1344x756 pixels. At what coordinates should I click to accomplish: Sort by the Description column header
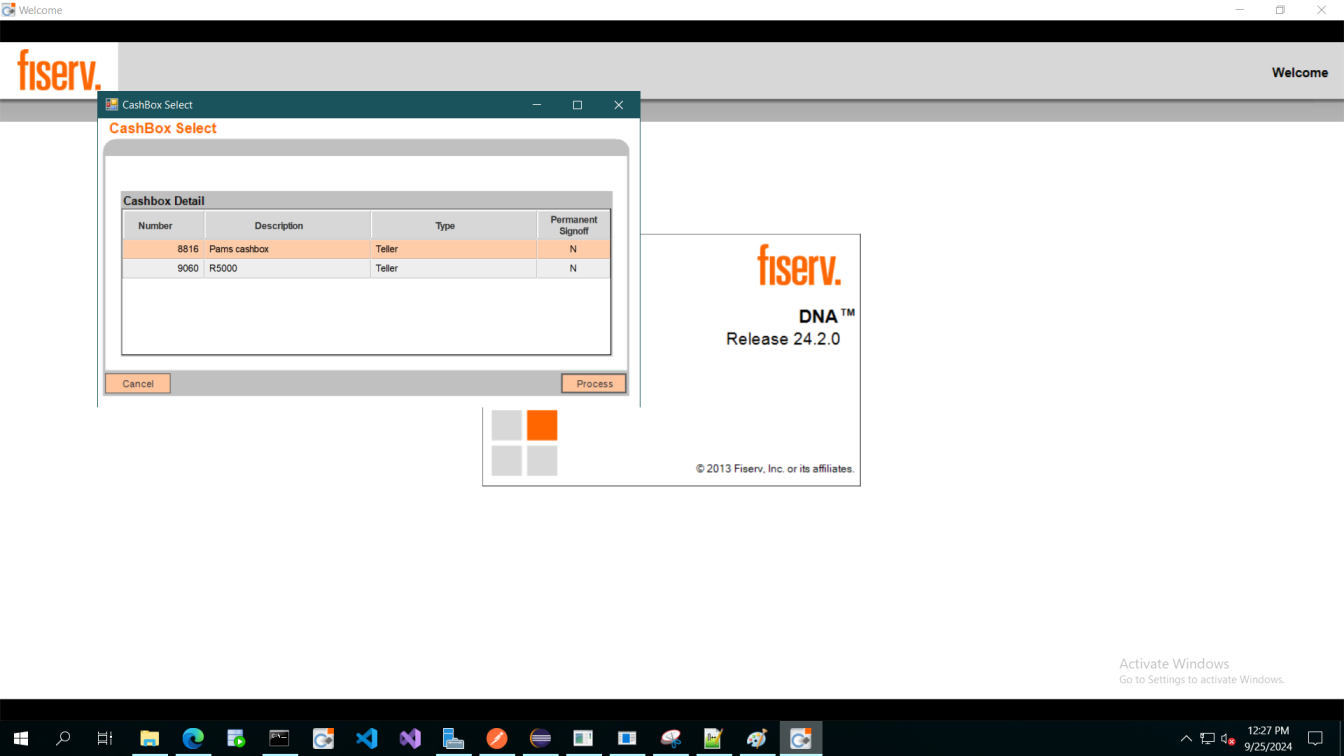(288, 225)
